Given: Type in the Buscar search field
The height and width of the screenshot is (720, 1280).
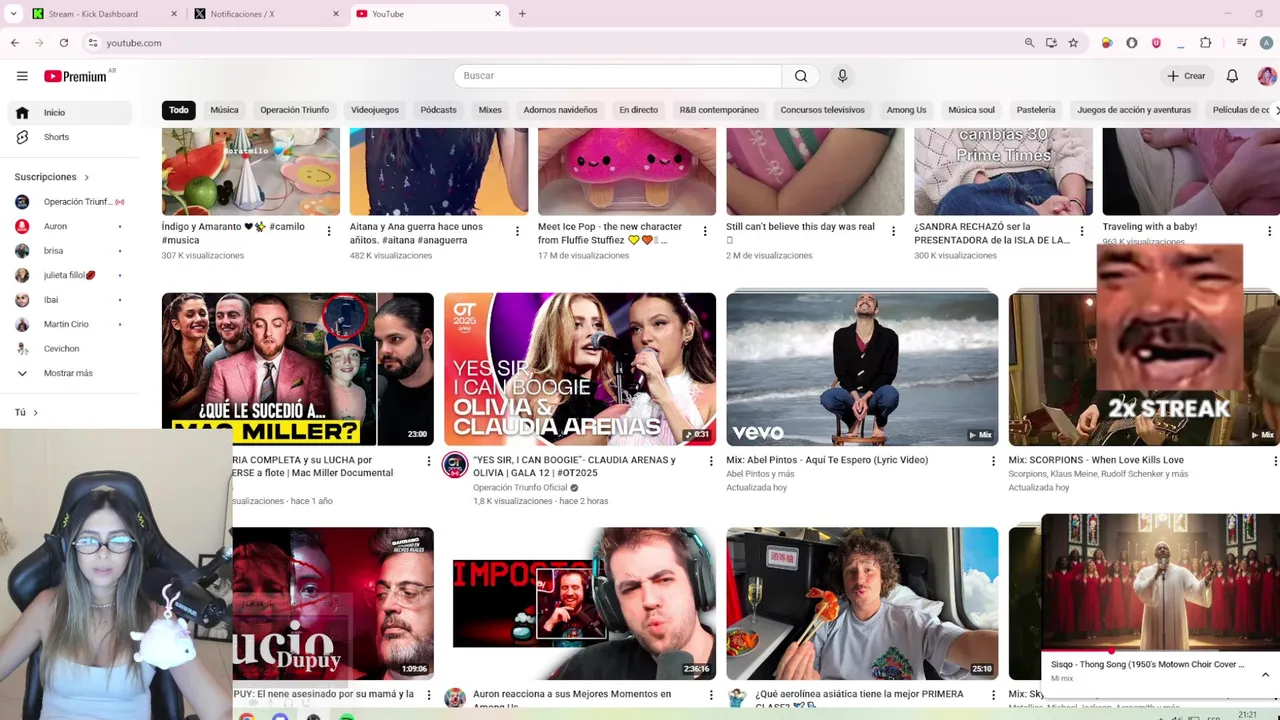Looking at the screenshot, I should 617,76.
